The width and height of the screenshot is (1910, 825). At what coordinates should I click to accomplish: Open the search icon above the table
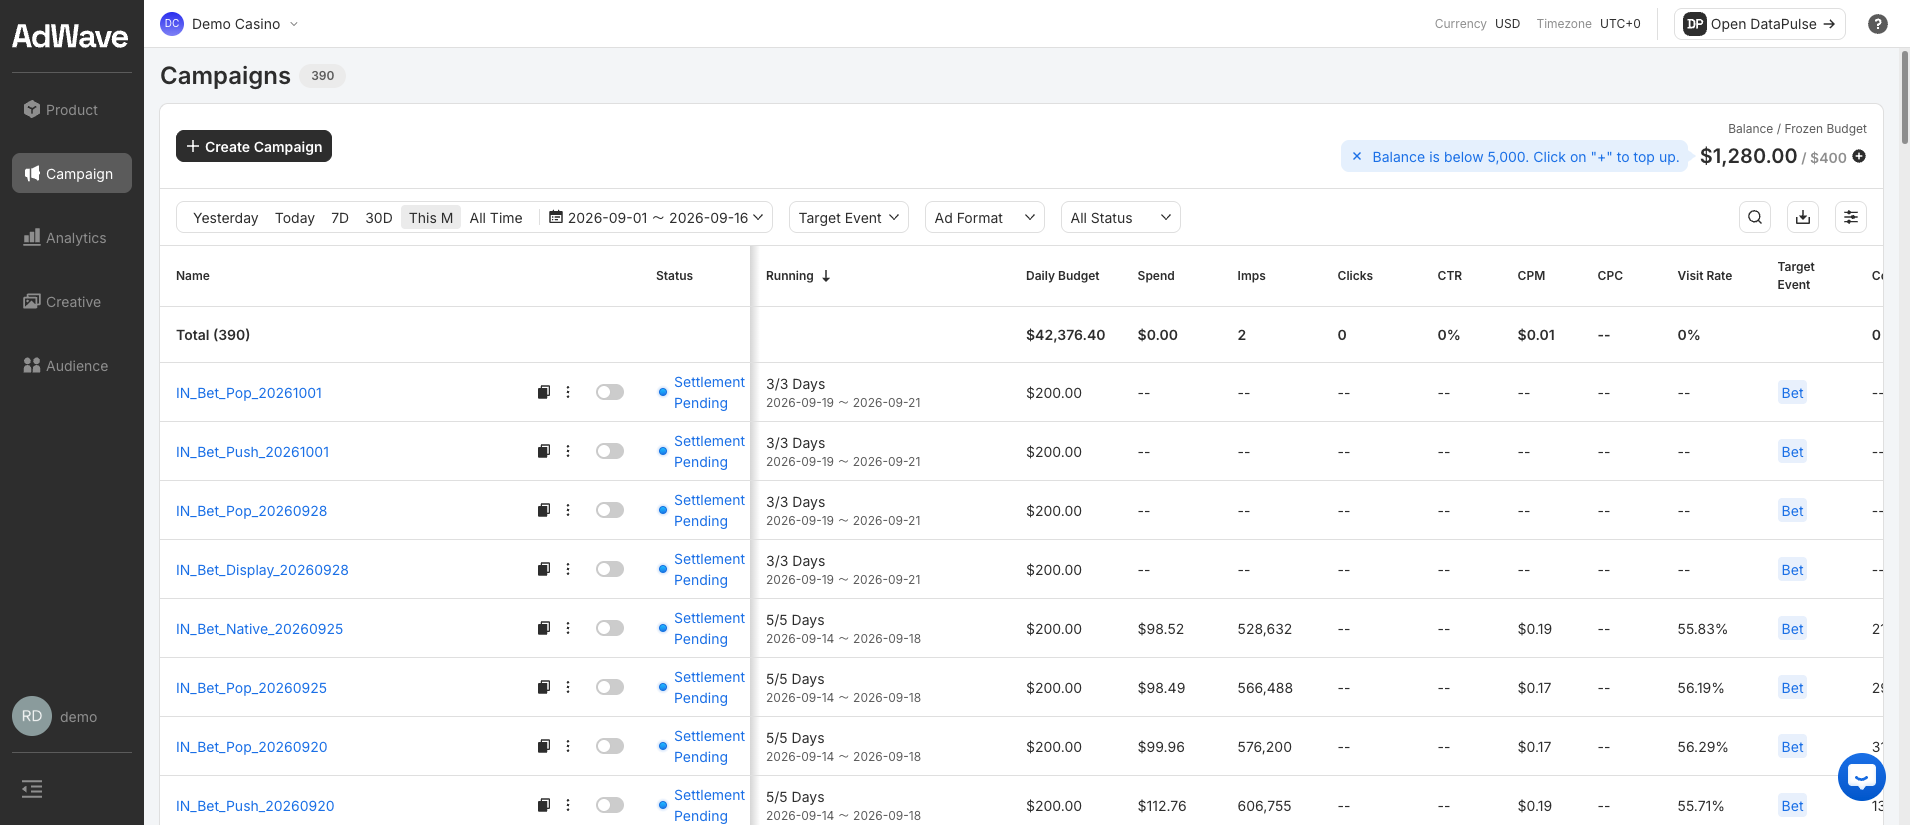tap(1755, 217)
